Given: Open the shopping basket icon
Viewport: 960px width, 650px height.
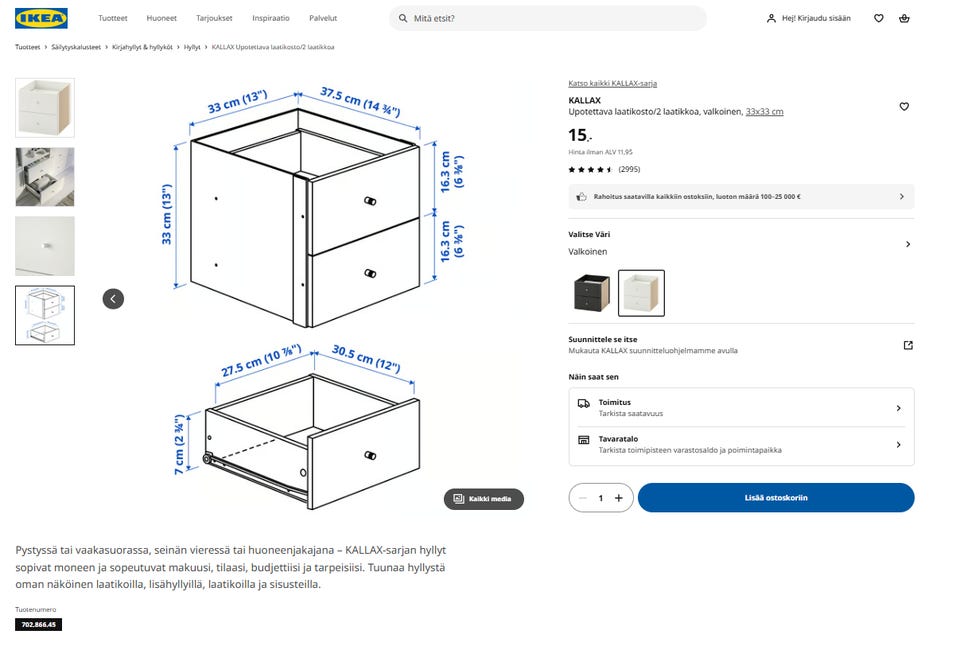Looking at the screenshot, I should [904, 18].
